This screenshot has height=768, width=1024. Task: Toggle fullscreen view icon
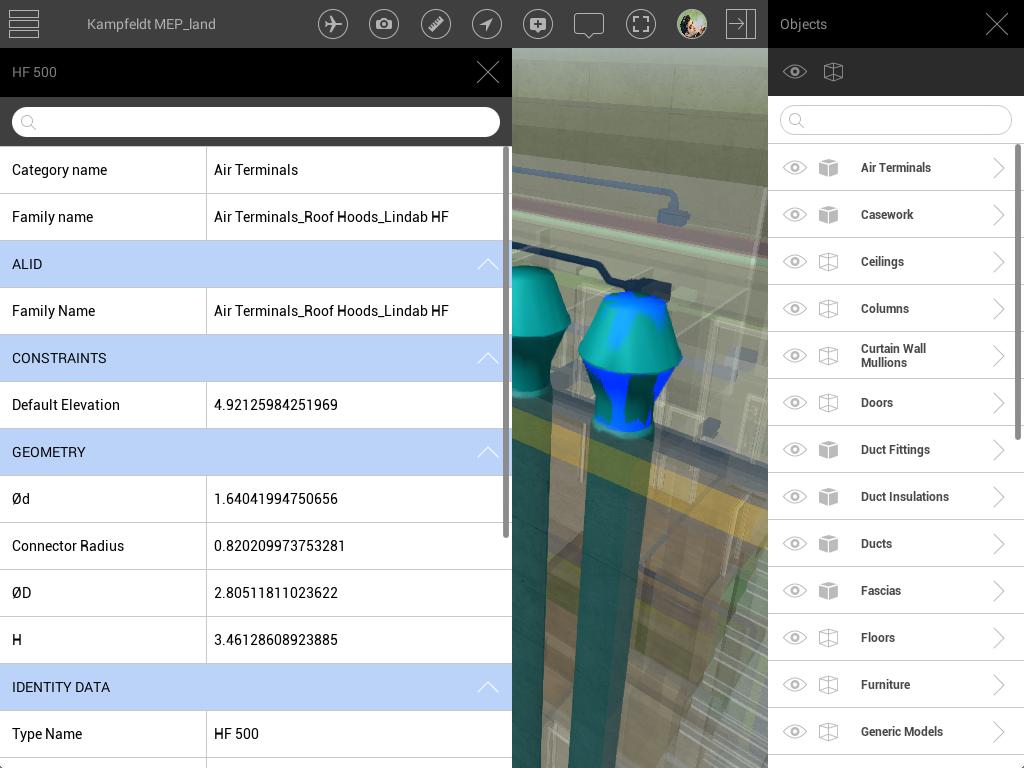(x=641, y=24)
